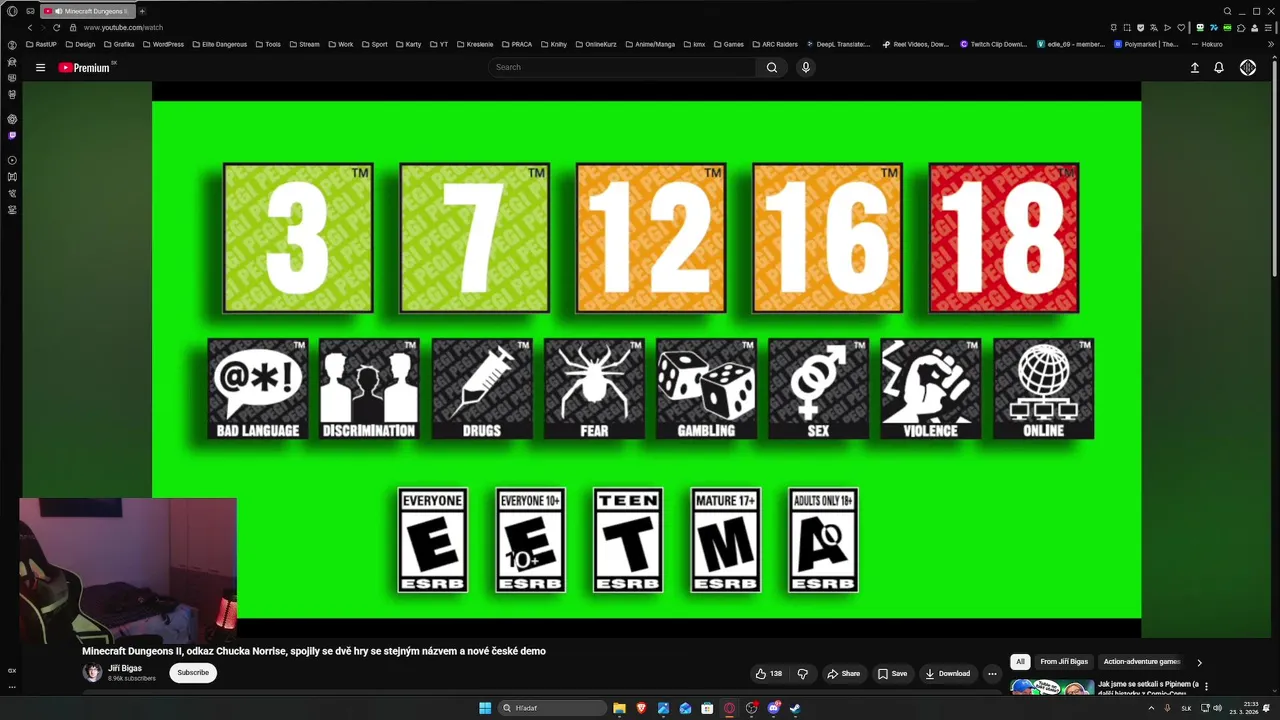Viewport: 1280px width, 720px height.
Task: Open the Hokuro bookmark
Action: [1207, 45]
